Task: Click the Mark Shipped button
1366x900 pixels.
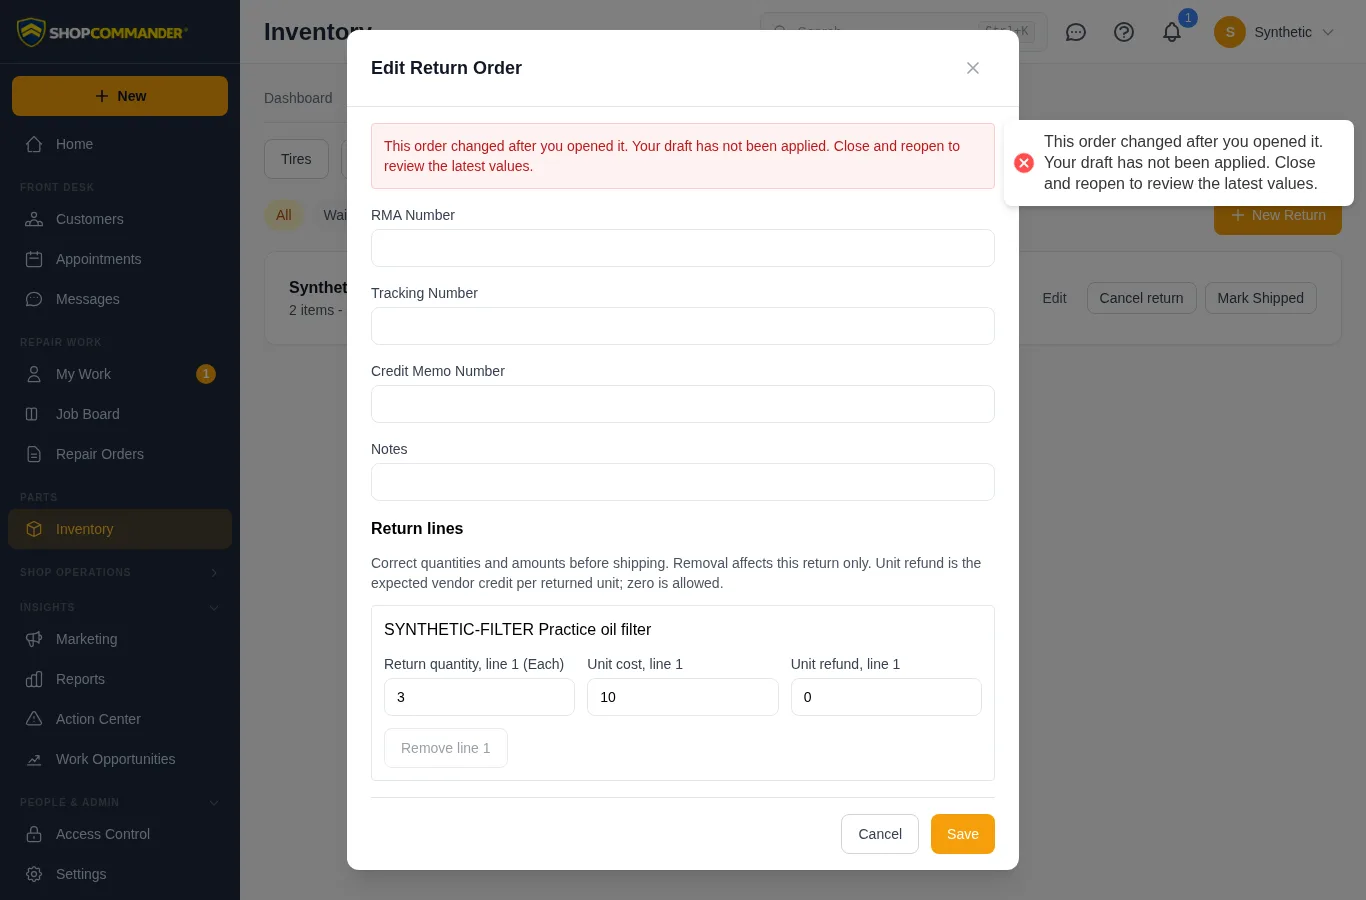Action: point(1261,298)
